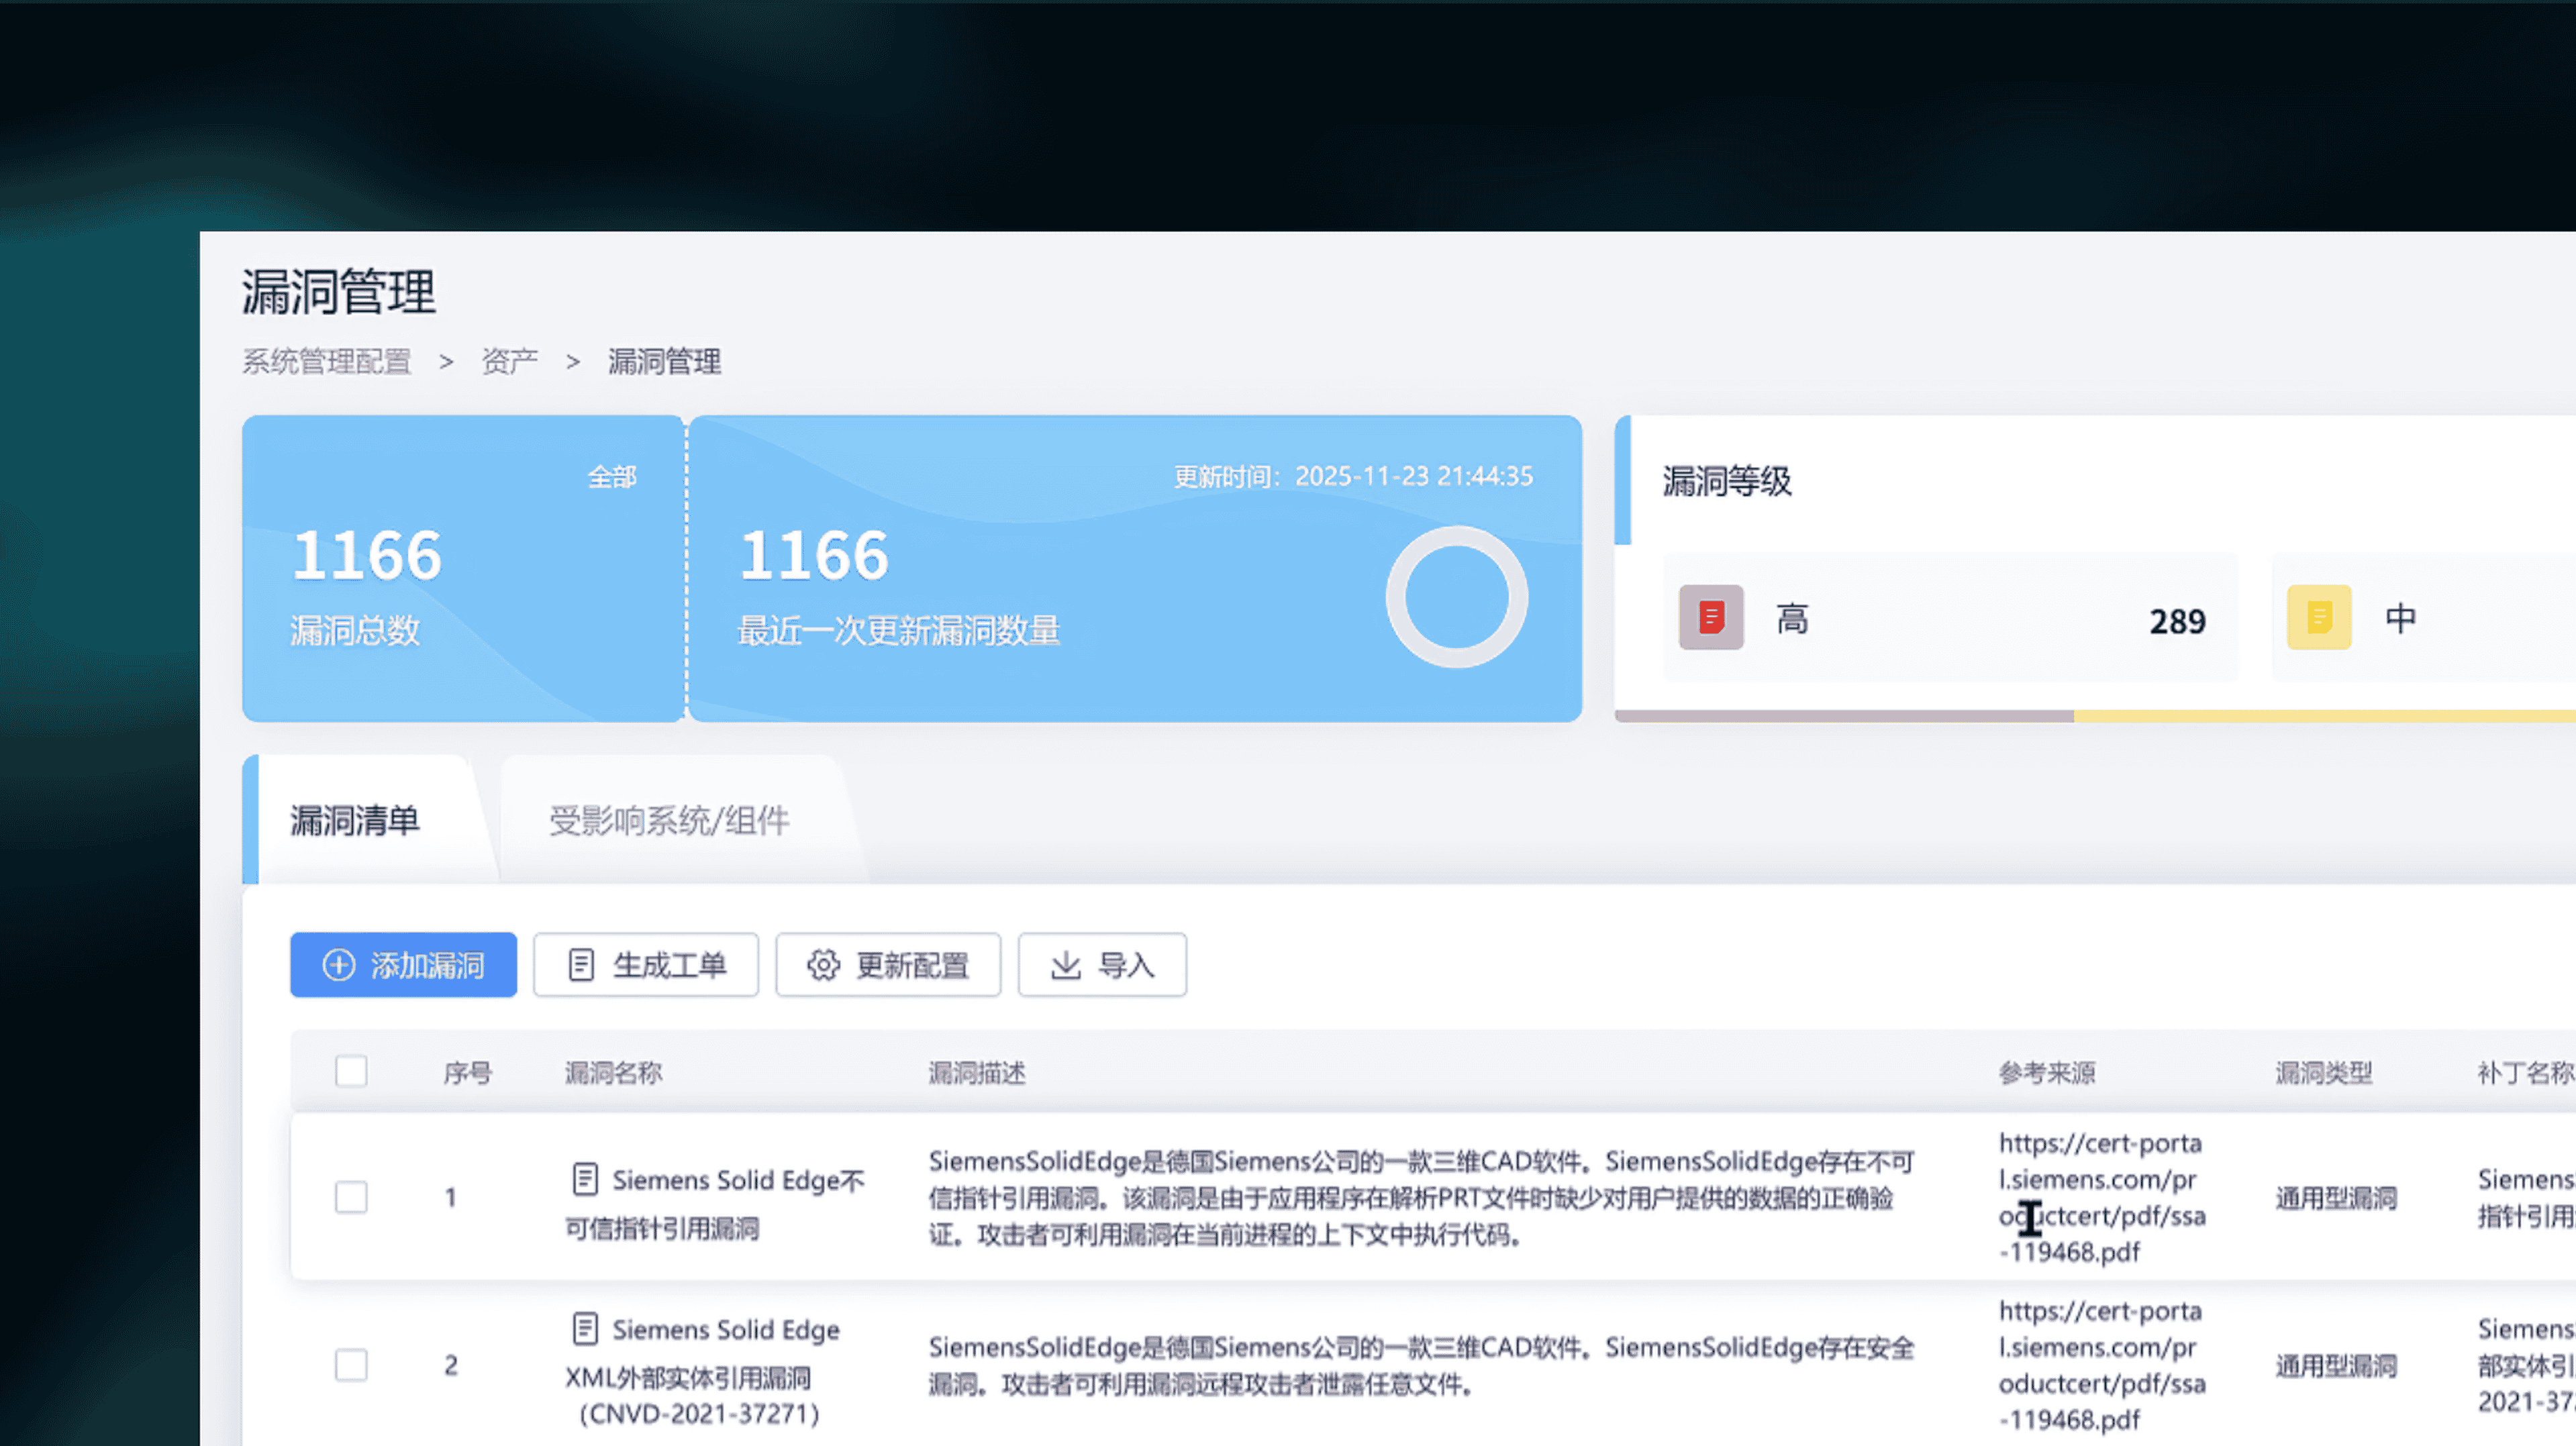Click the 更新配置 button
This screenshot has width=2576, height=1446.
(888, 965)
